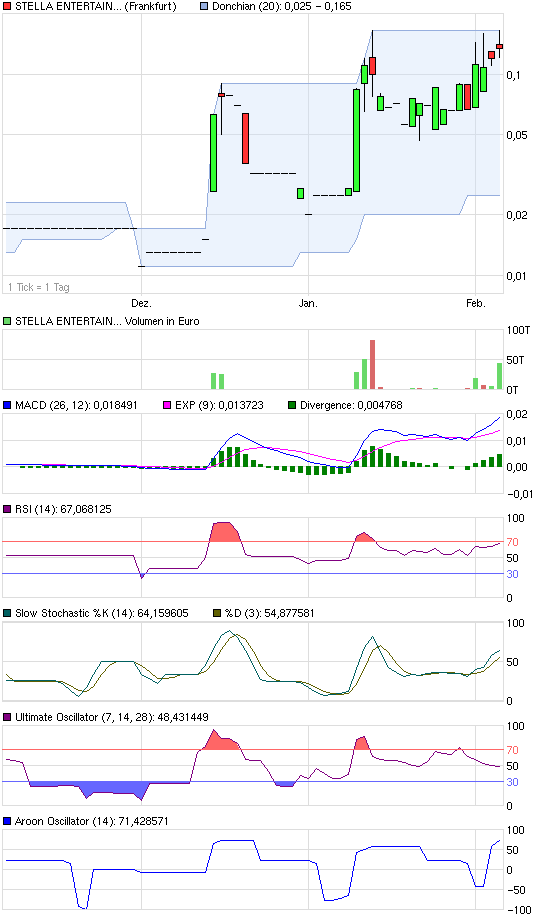Click the '0,05' price axis label
Screen dimensions: 545x918
pos(516,135)
